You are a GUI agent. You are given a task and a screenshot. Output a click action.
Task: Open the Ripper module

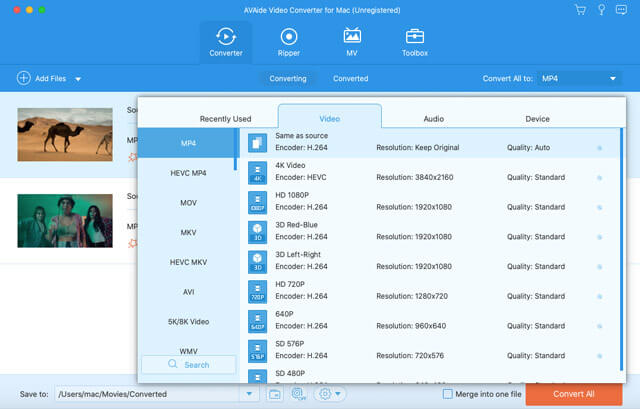(x=289, y=42)
